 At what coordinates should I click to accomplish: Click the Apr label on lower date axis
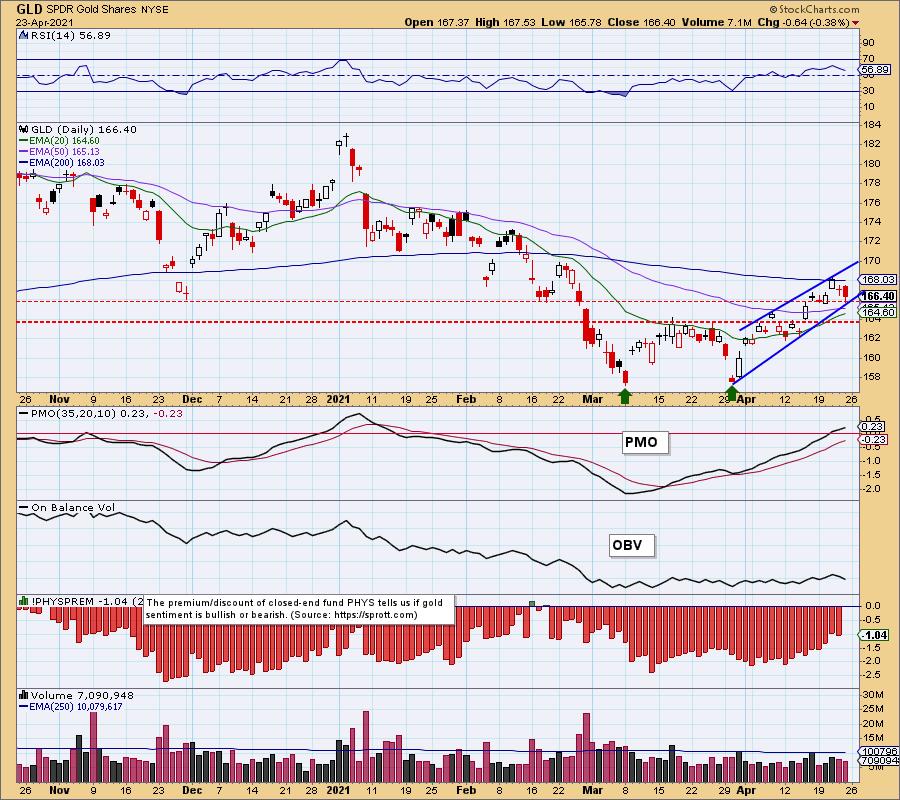[746, 790]
